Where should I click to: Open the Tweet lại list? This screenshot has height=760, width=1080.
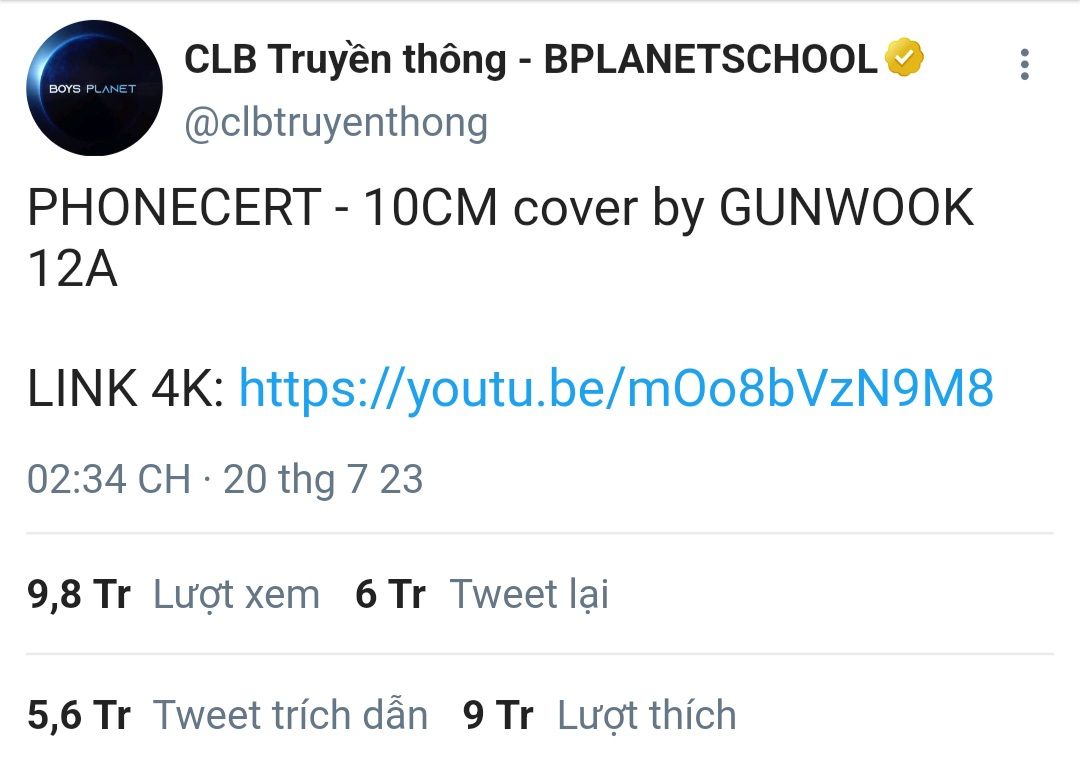coord(529,595)
